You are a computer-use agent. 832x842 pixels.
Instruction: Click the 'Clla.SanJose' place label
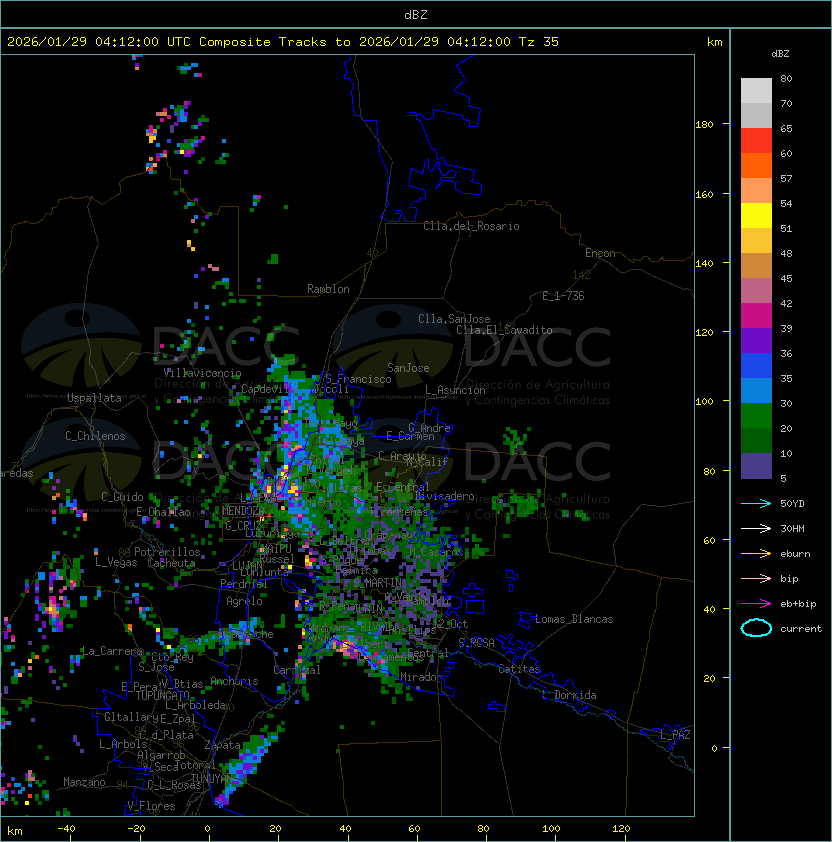click(454, 319)
